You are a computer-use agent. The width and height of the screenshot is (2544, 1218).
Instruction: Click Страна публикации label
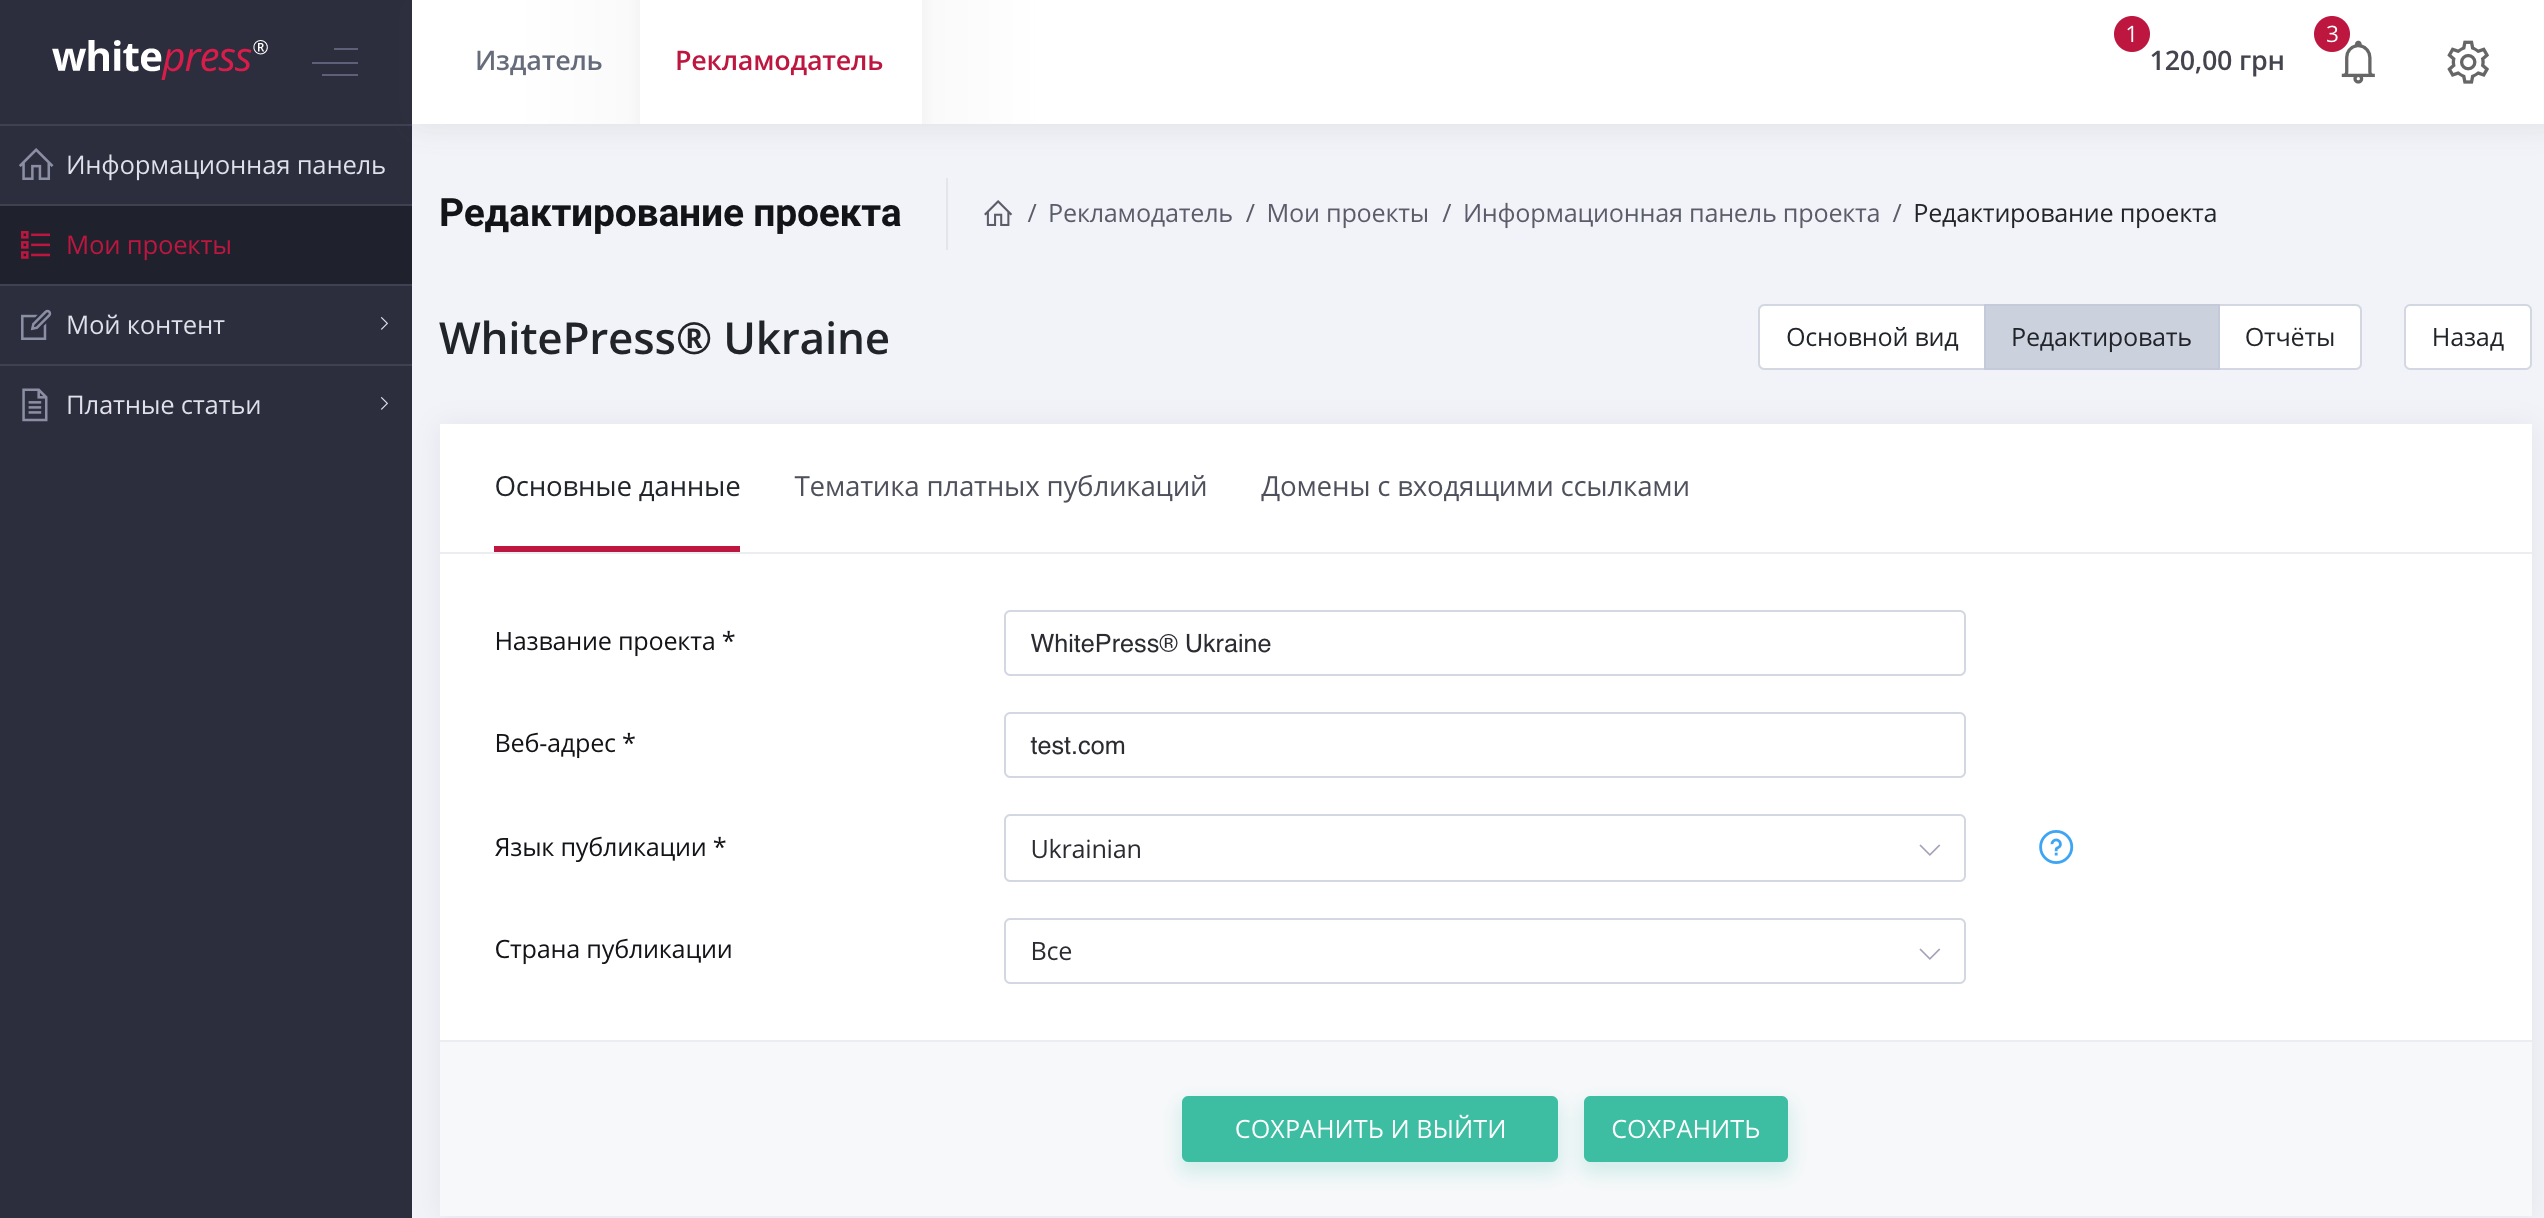613,949
